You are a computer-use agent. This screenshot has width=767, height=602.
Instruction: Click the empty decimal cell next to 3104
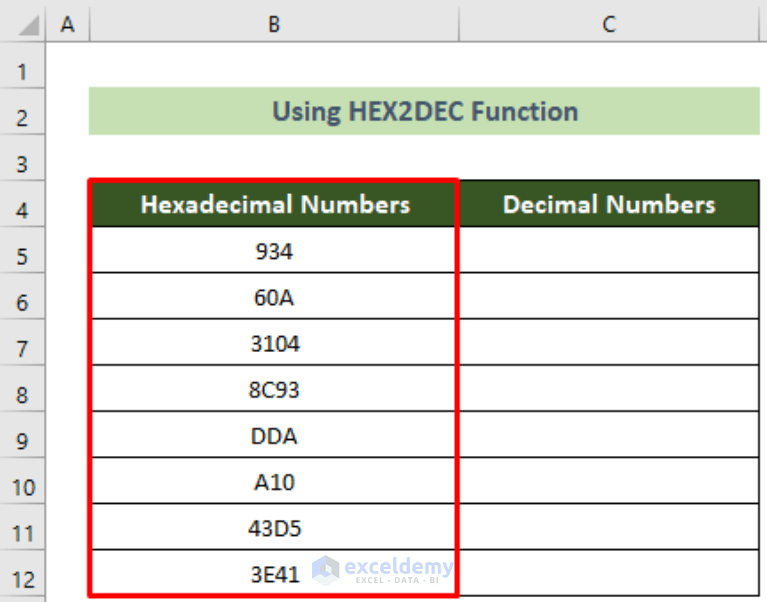609,342
